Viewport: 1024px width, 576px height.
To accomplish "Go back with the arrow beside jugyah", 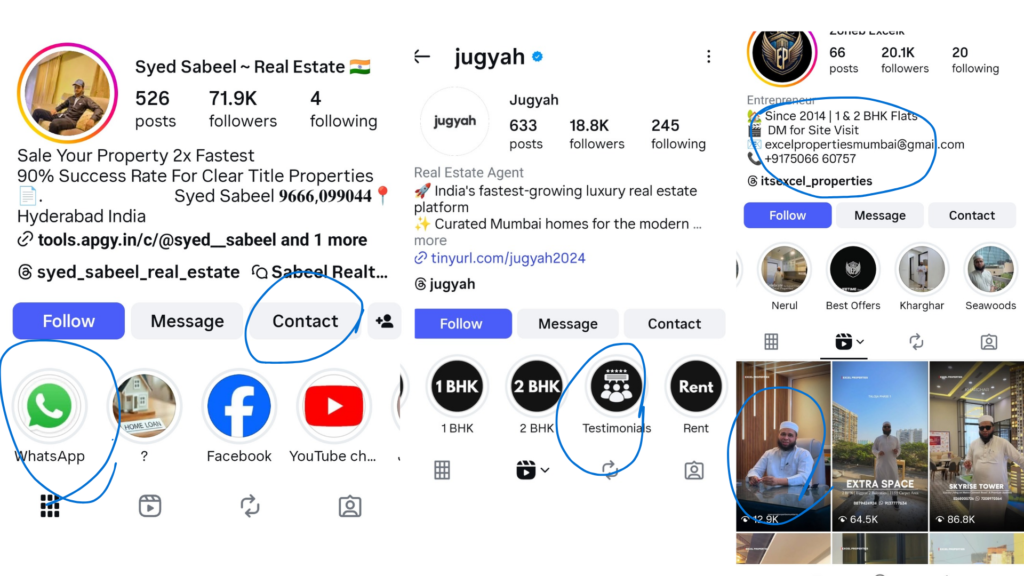I will pos(422,57).
